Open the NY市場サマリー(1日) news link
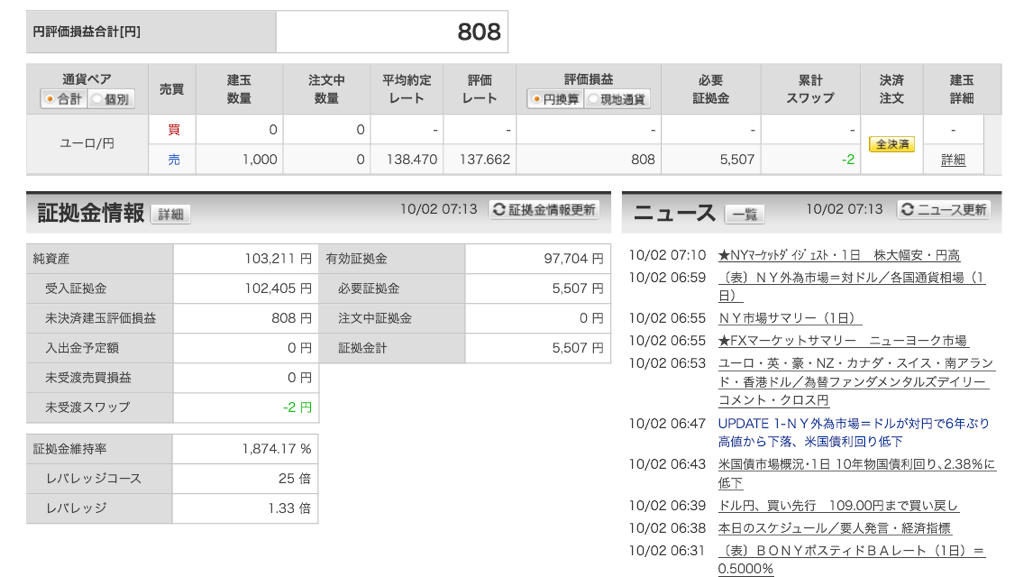Viewport: 1024px width, 577px height. [789, 318]
